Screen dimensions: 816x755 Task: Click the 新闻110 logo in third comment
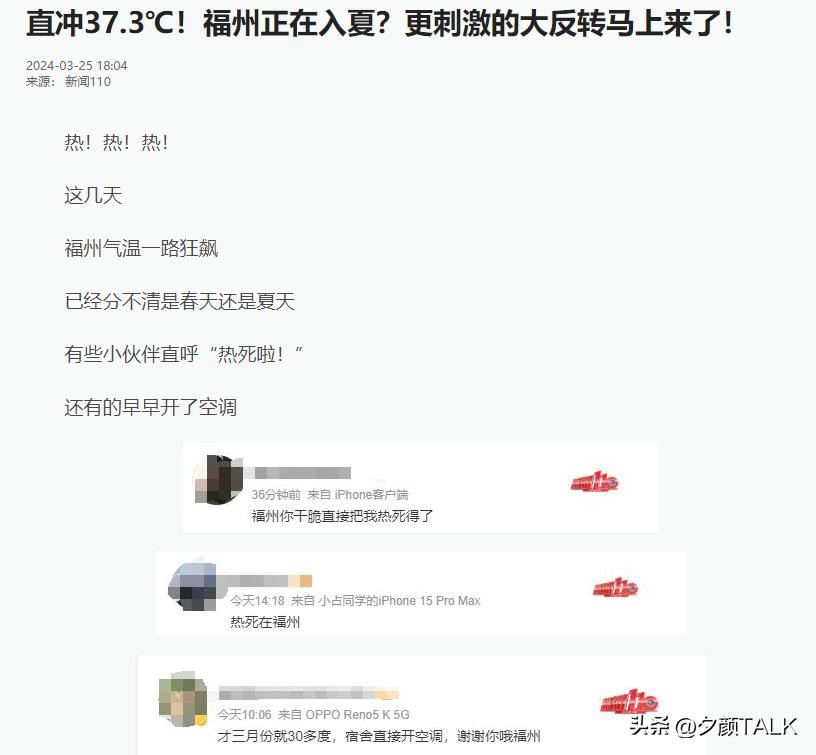pos(629,701)
